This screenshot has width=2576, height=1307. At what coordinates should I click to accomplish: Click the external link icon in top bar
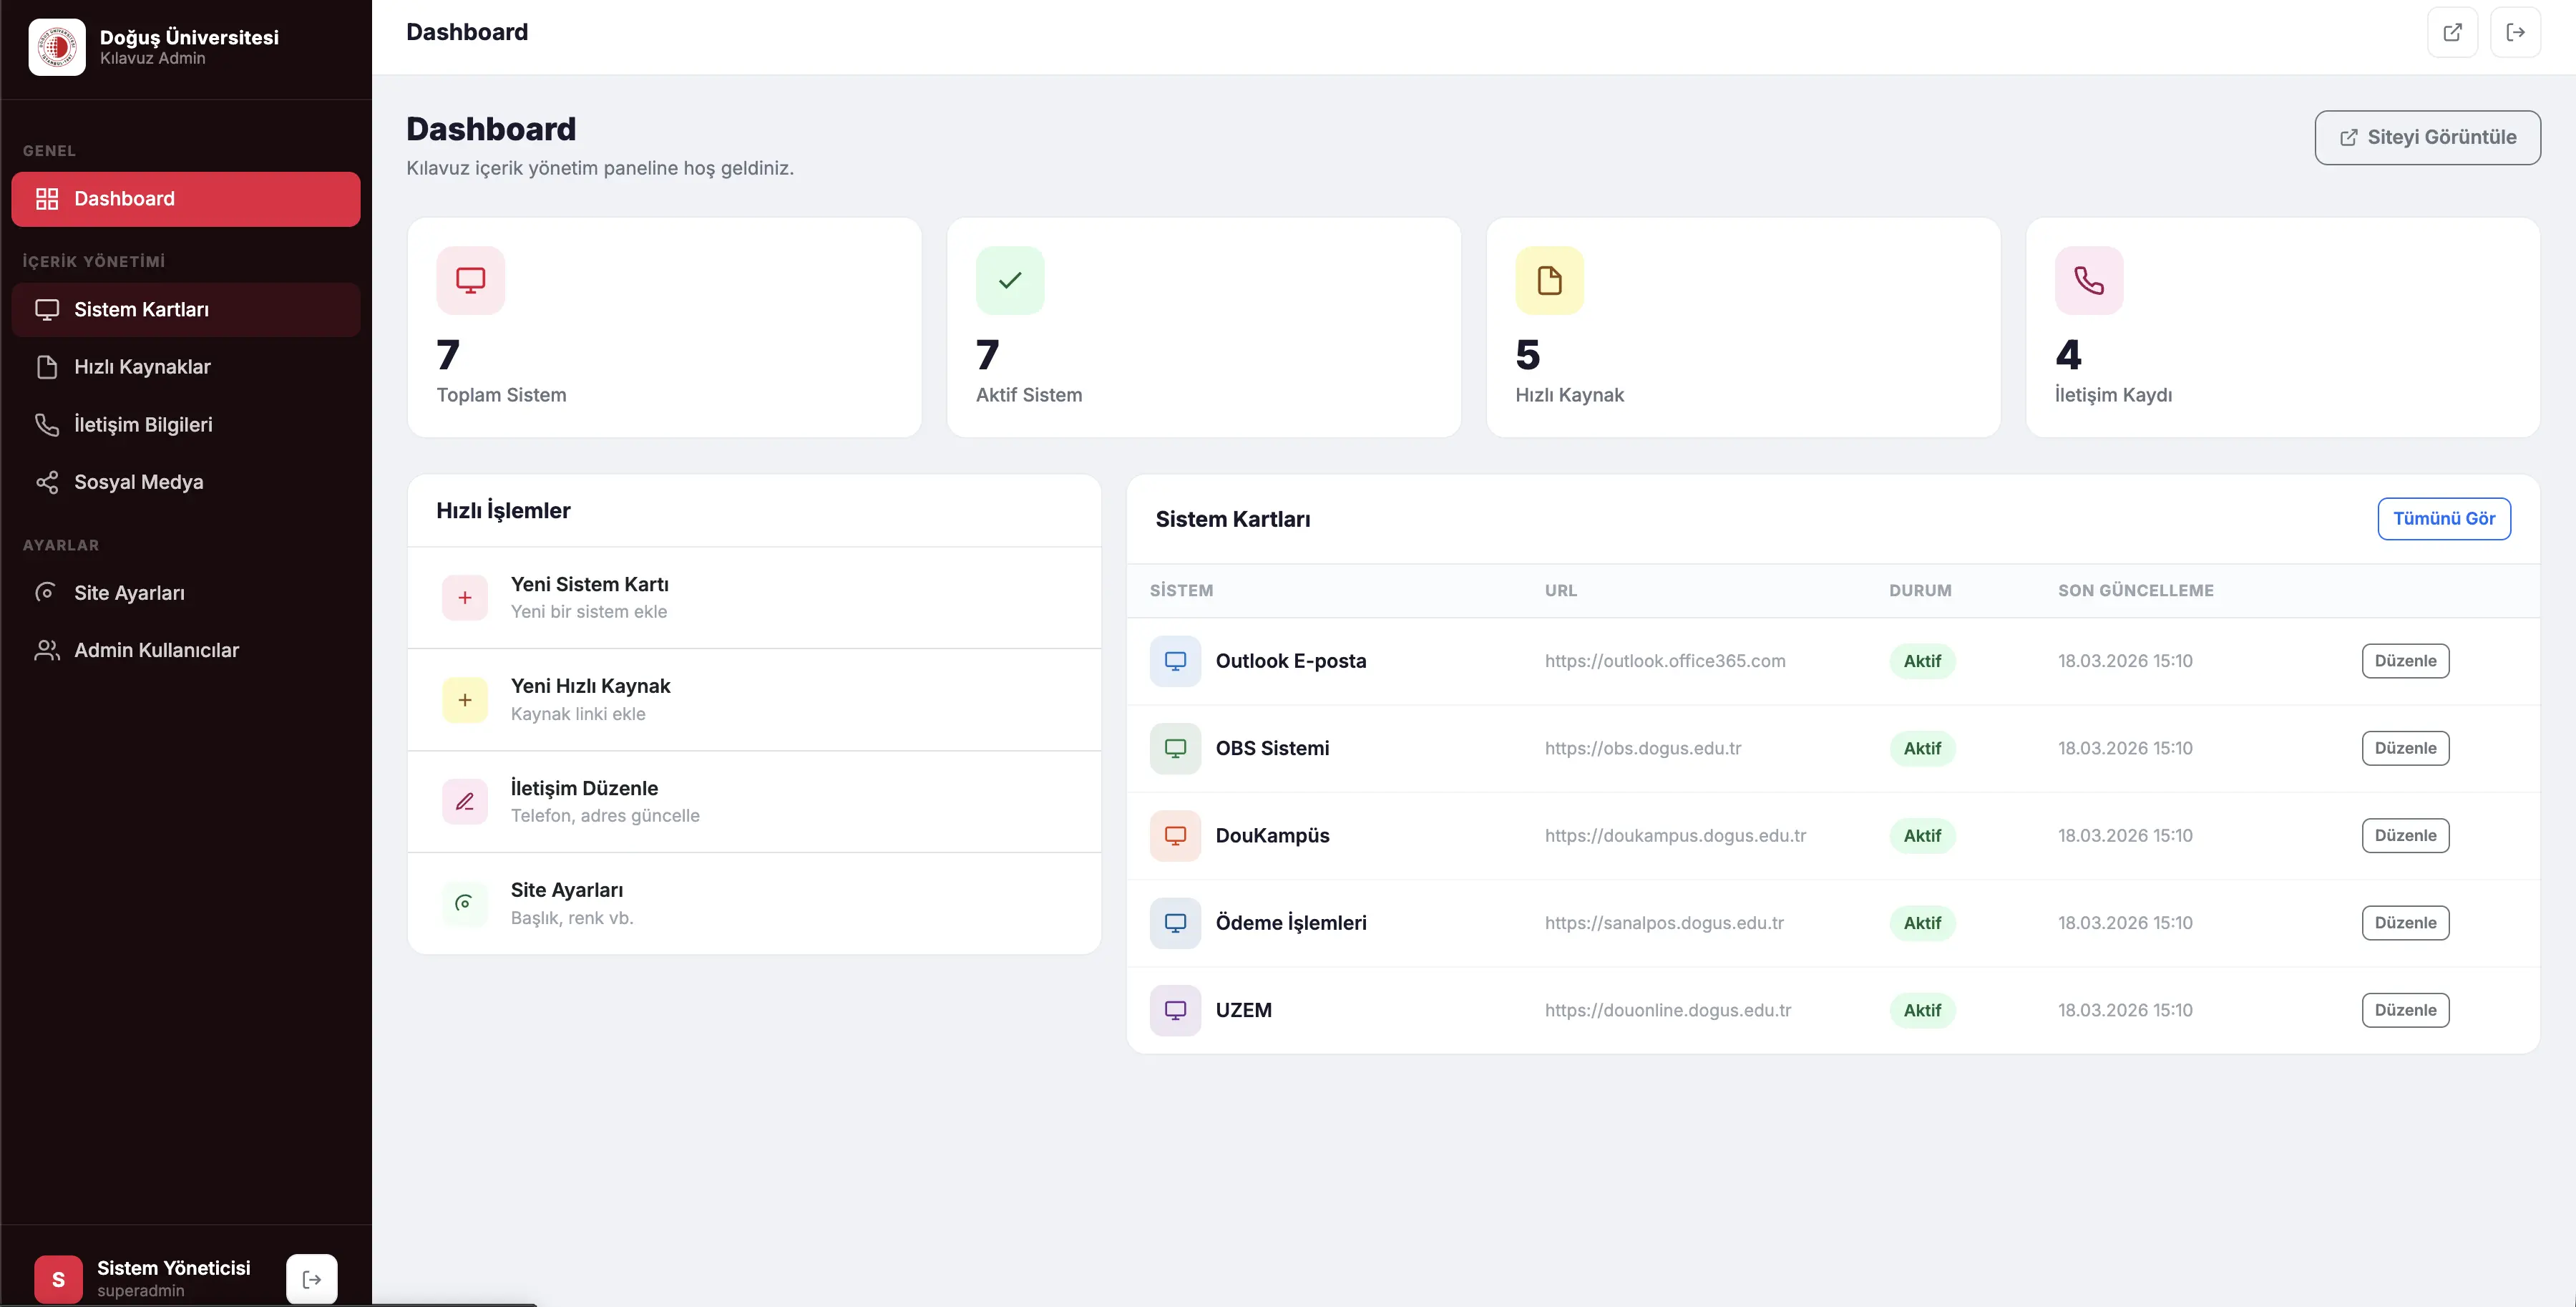(x=2452, y=32)
